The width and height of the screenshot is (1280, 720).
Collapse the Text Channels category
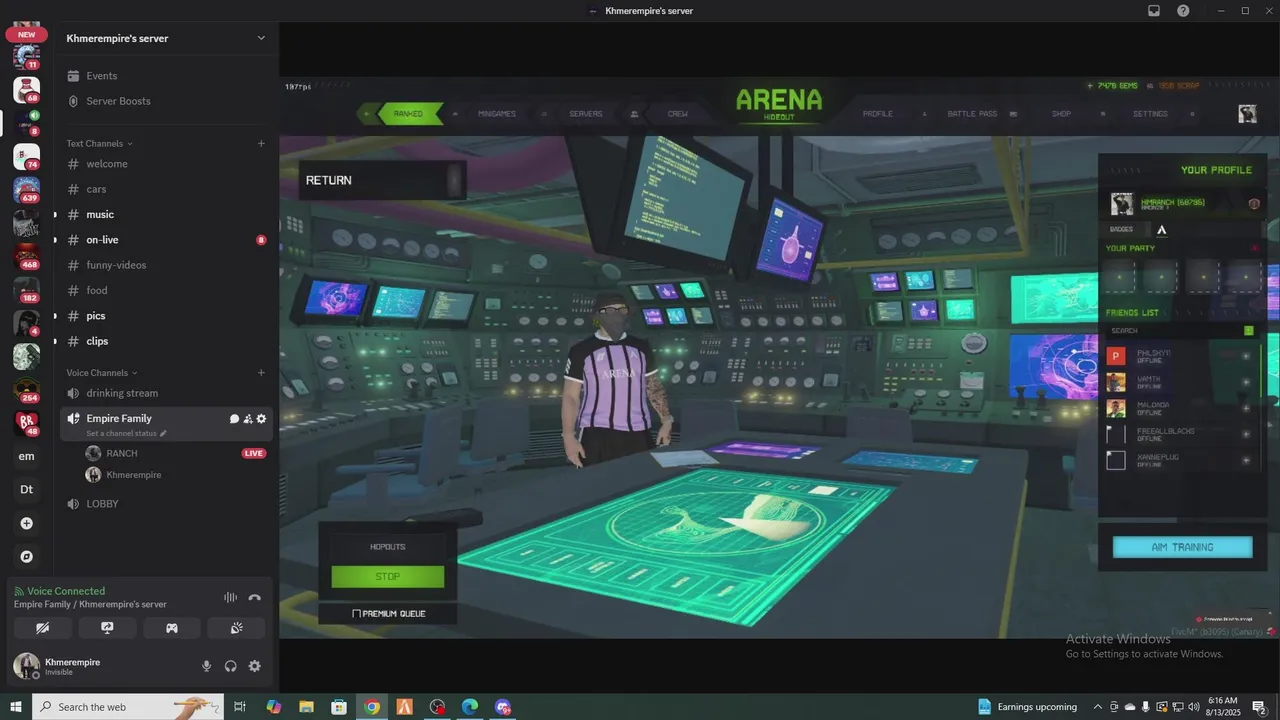99,144
